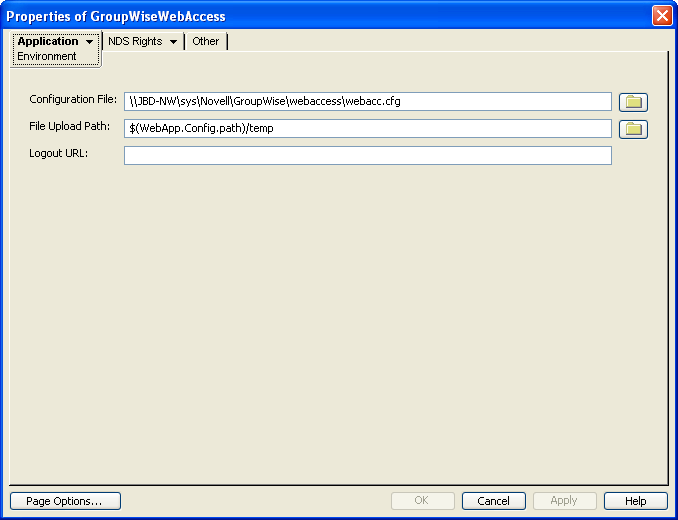678x520 pixels.
Task: Browse for the File Upload Path folder icon
Action: (x=633, y=129)
